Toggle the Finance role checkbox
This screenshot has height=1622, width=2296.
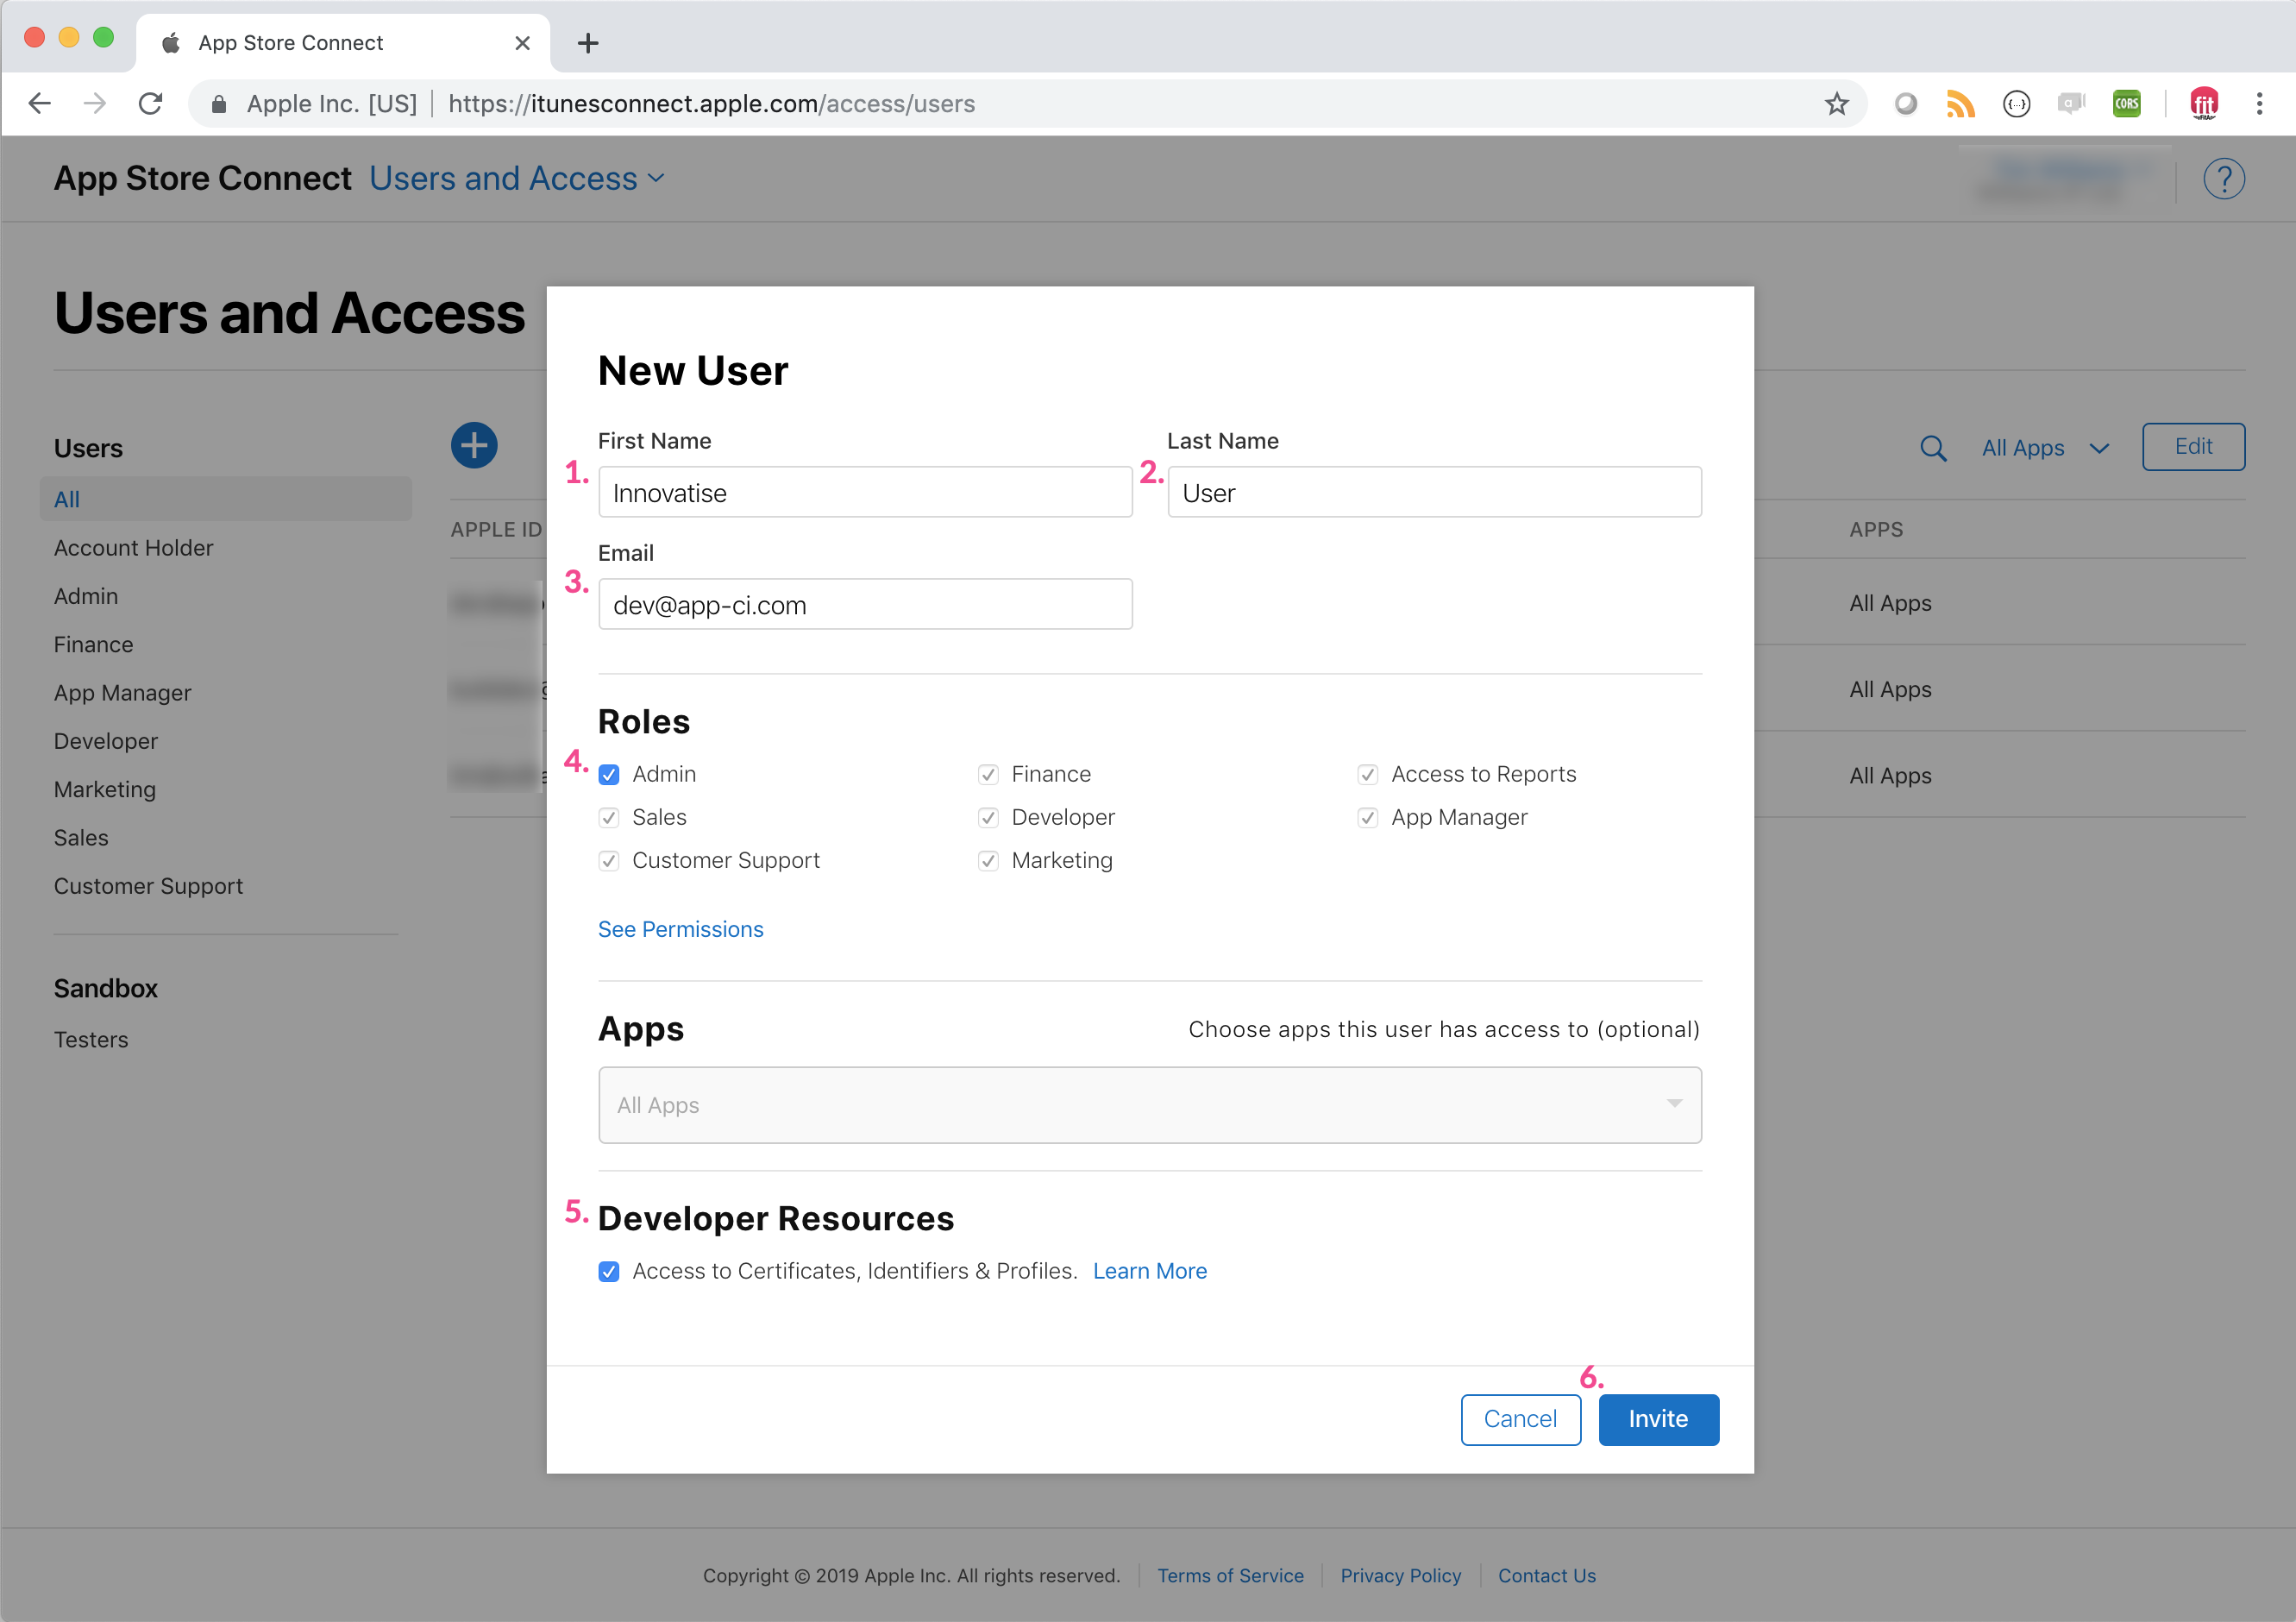[x=988, y=774]
